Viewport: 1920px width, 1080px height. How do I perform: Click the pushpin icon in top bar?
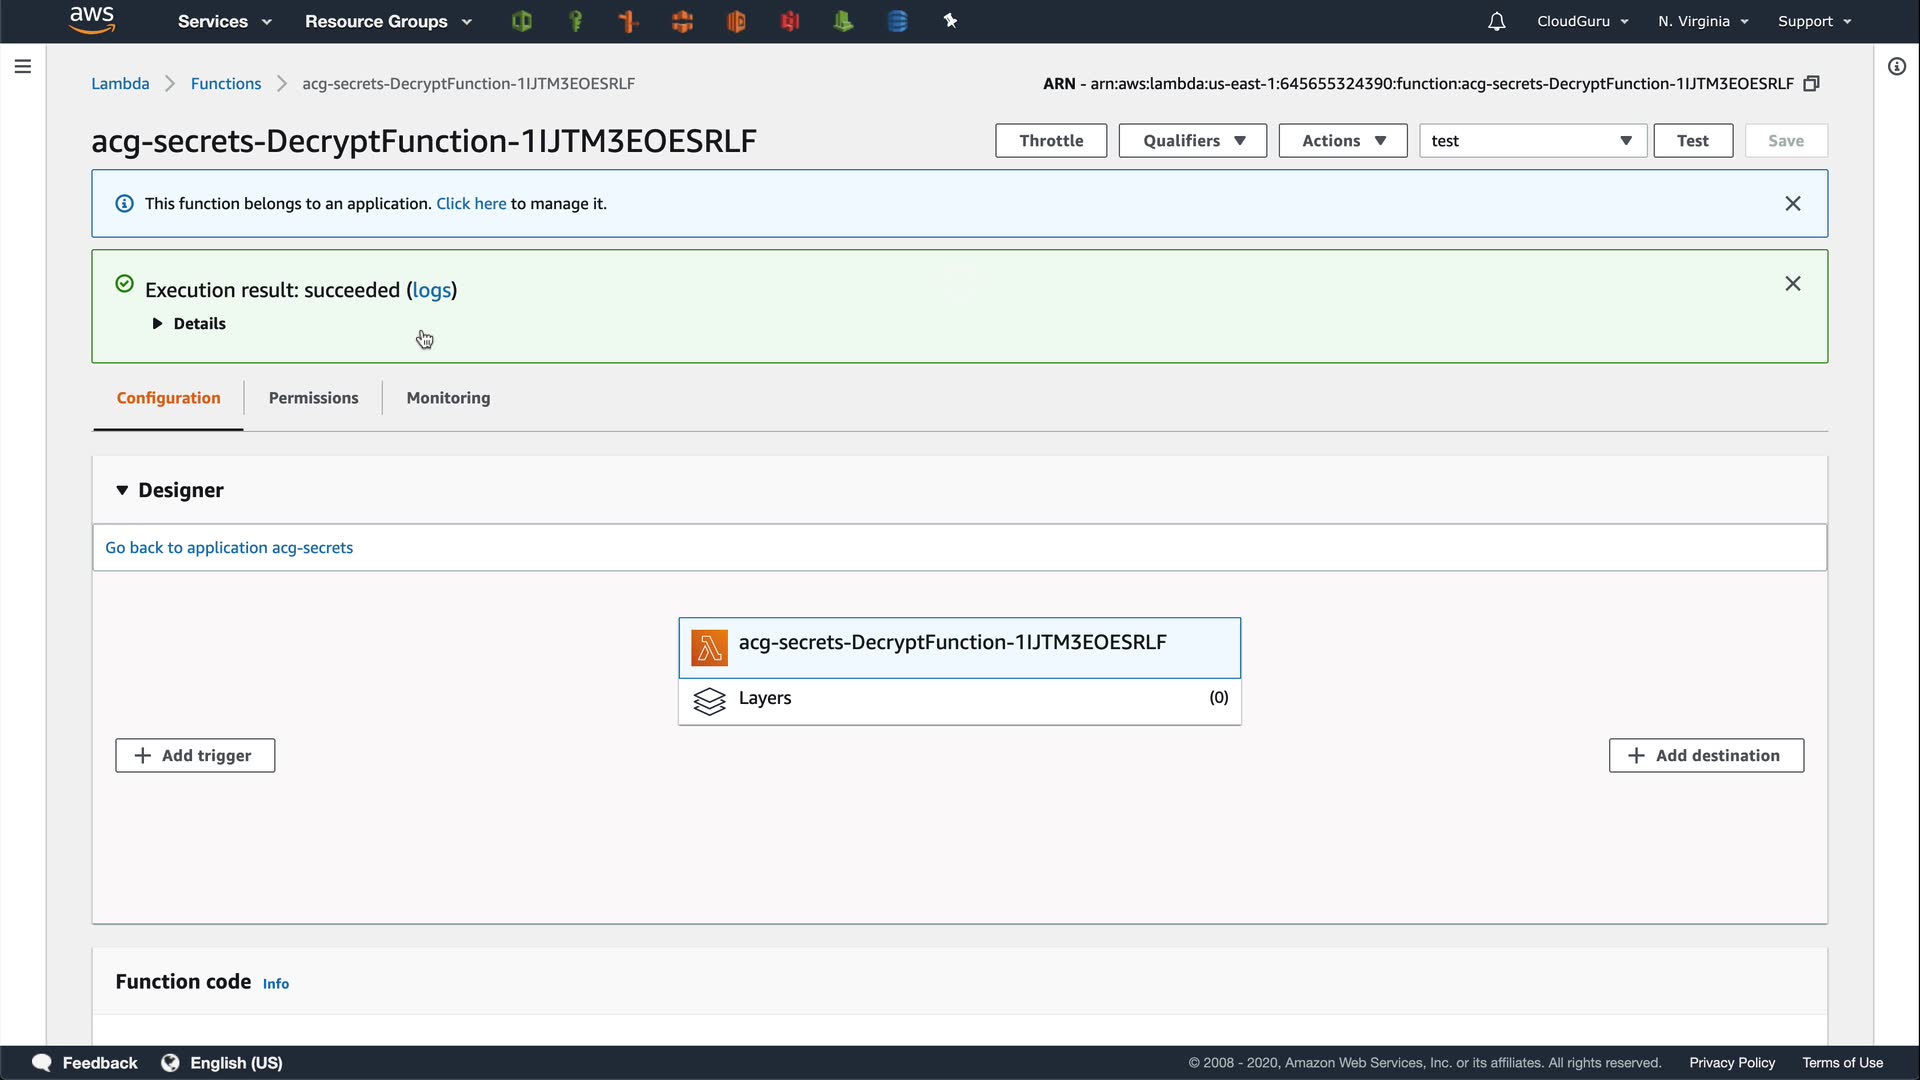[950, 21]
